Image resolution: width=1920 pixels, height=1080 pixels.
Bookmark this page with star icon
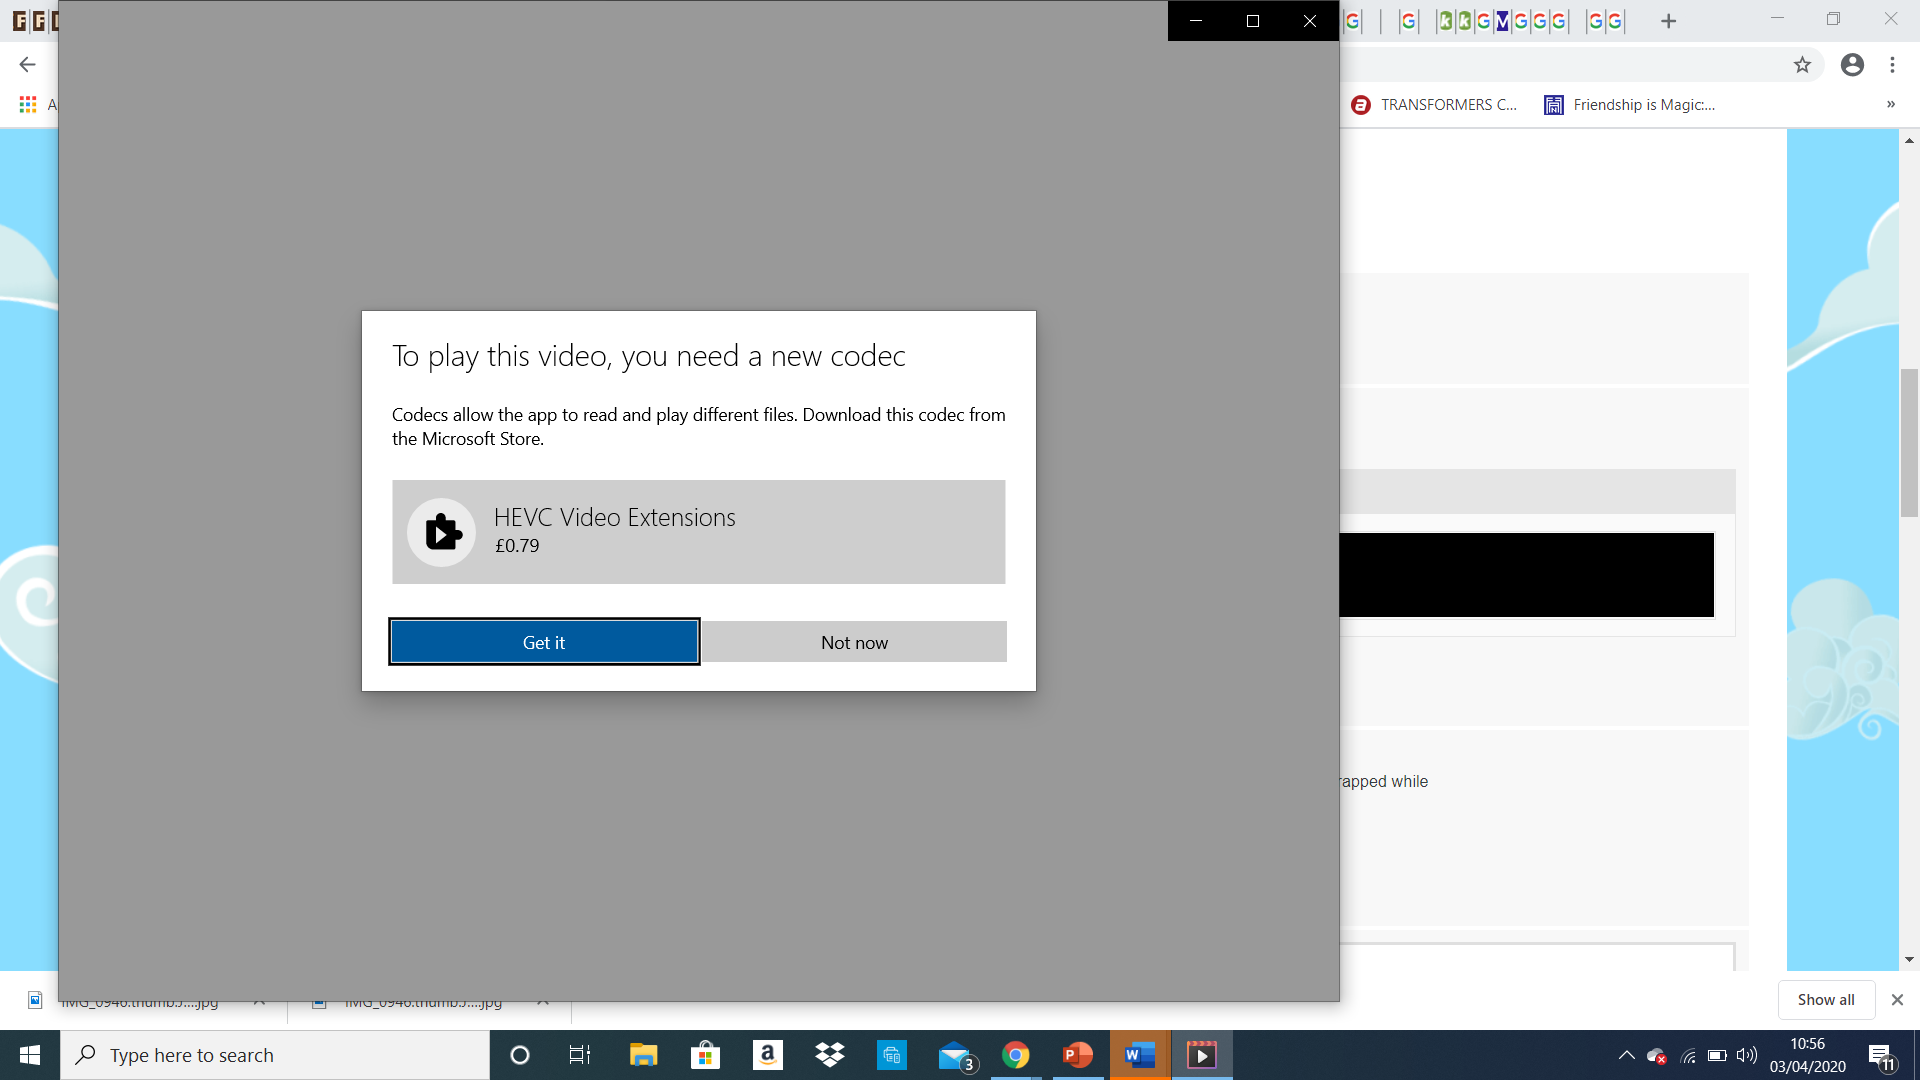click(1802, 65)
